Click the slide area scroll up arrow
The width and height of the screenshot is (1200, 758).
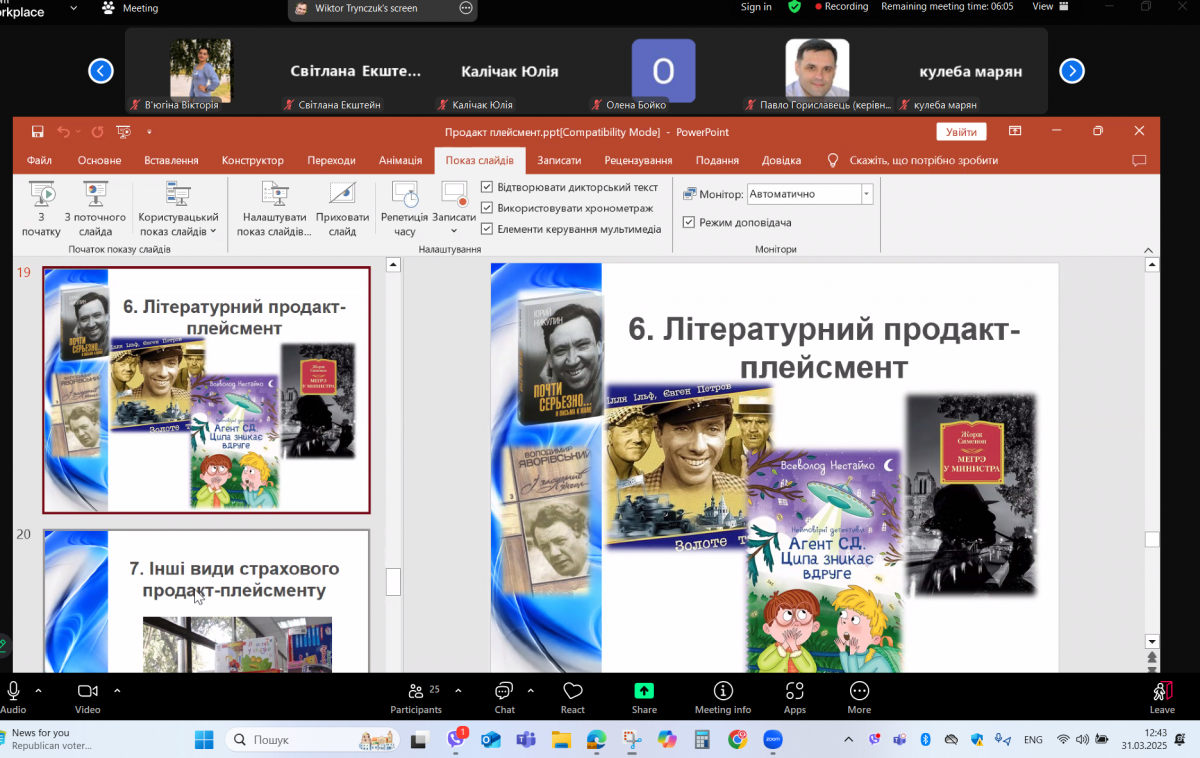(x=1152, y=265)
